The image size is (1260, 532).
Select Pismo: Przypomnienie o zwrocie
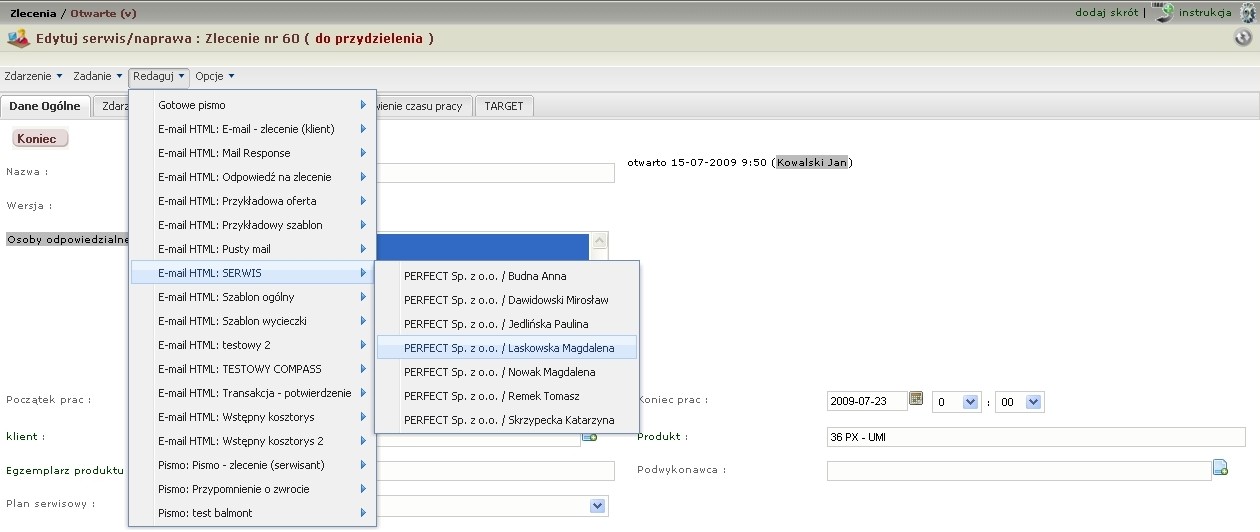click(253, 489)
